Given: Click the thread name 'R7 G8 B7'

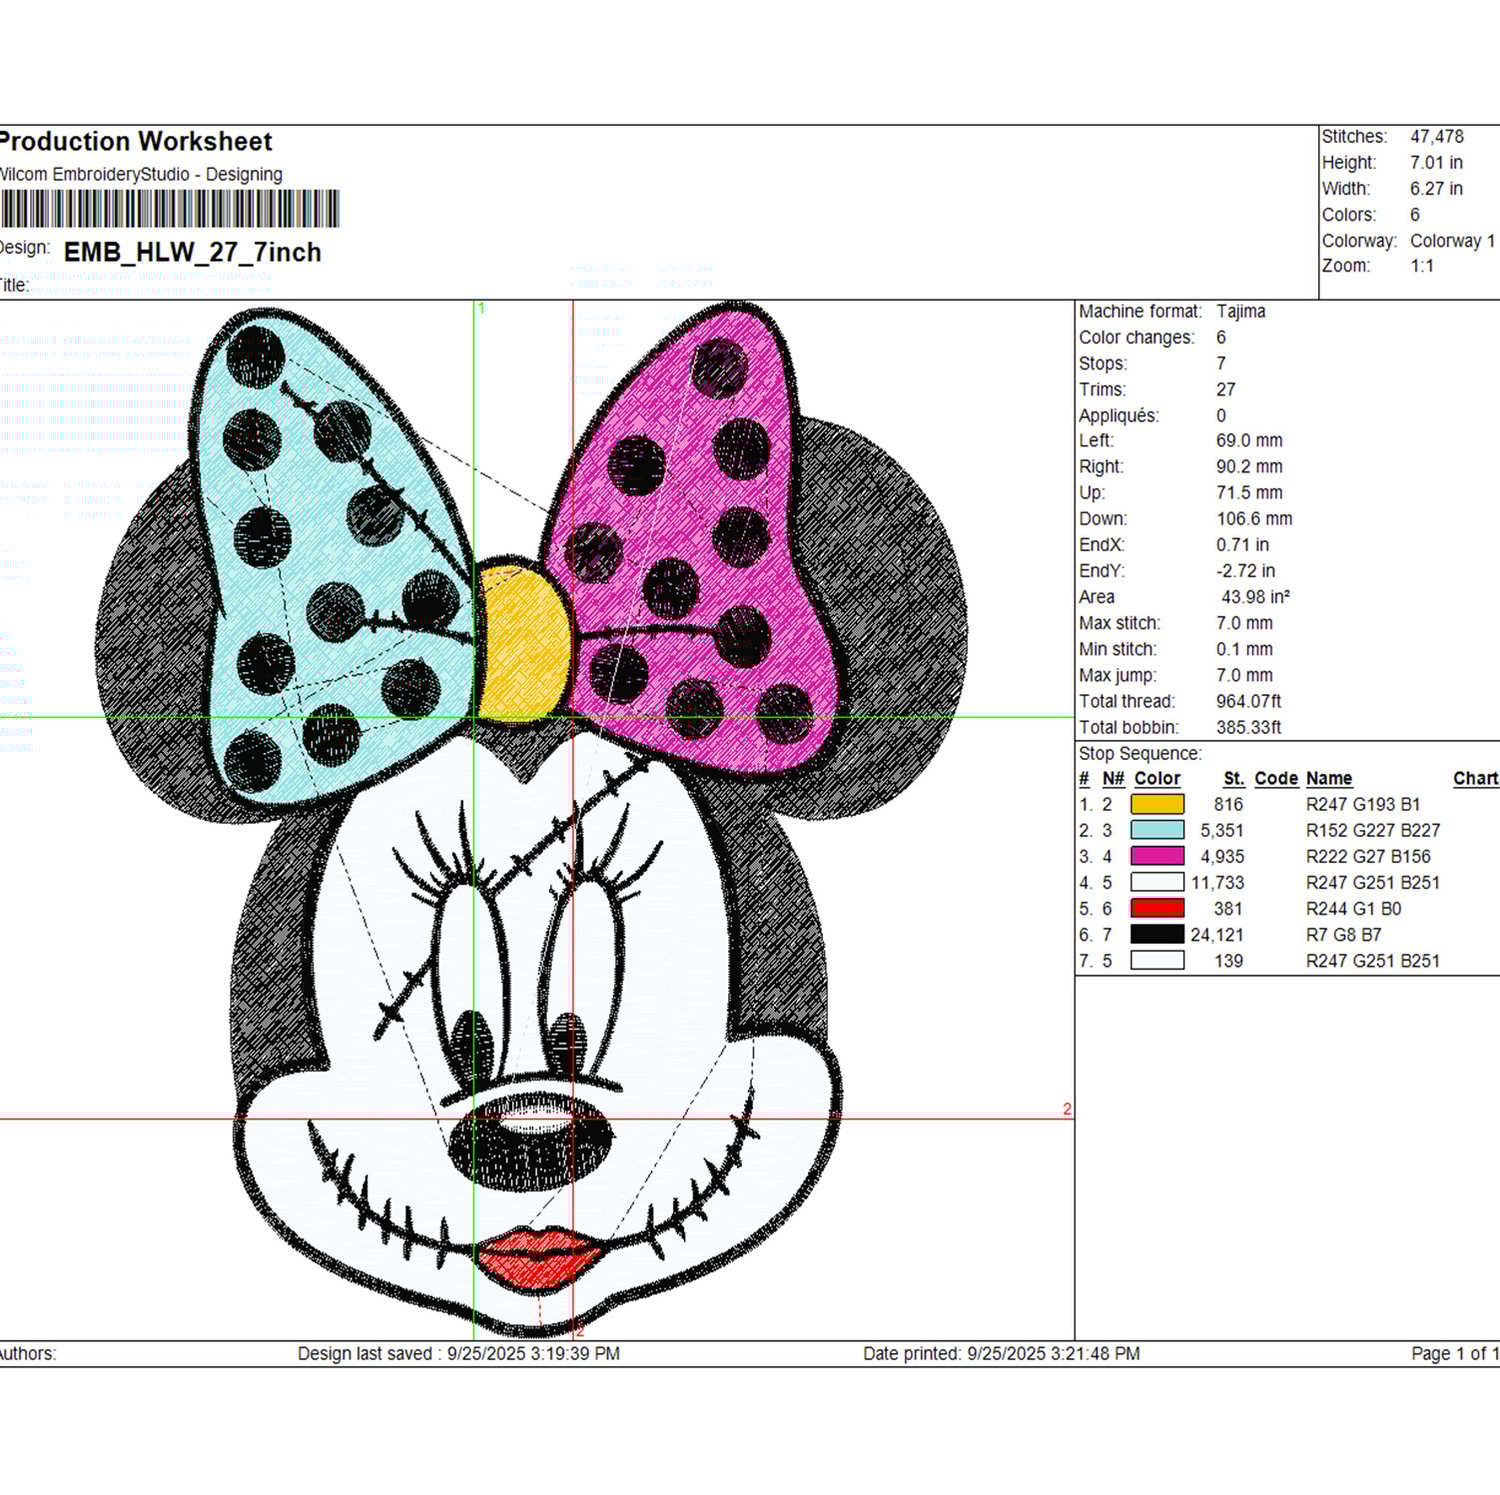Looking at the screenshot, I should click(1343, 934).
